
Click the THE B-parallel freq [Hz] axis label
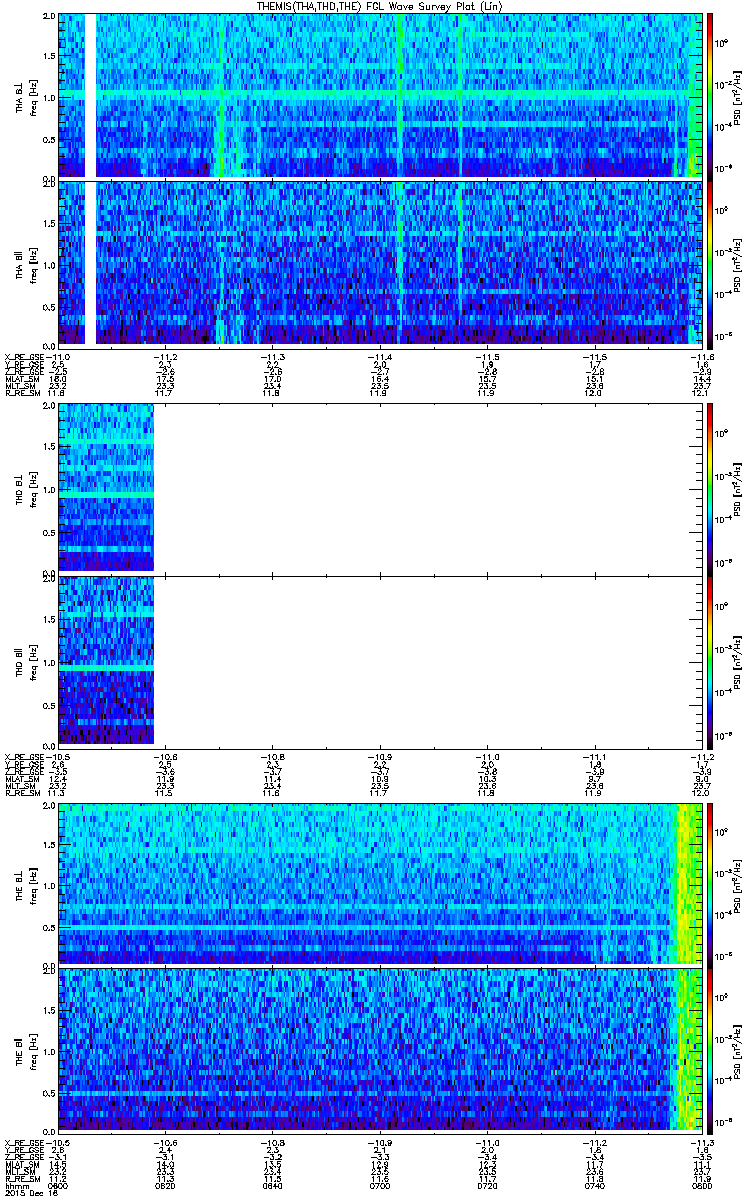pos(33,1049)
